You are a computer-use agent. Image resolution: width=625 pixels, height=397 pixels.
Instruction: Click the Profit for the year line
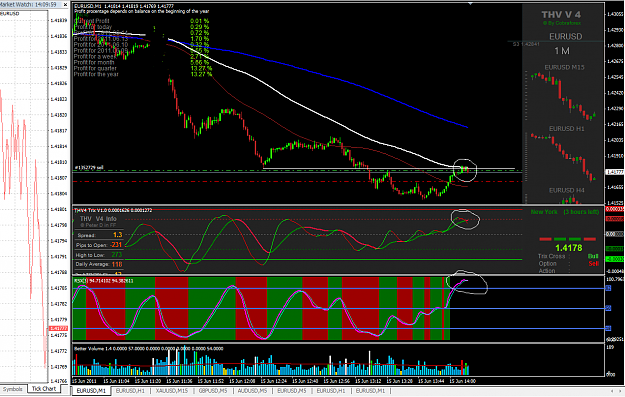coord(143,74)
